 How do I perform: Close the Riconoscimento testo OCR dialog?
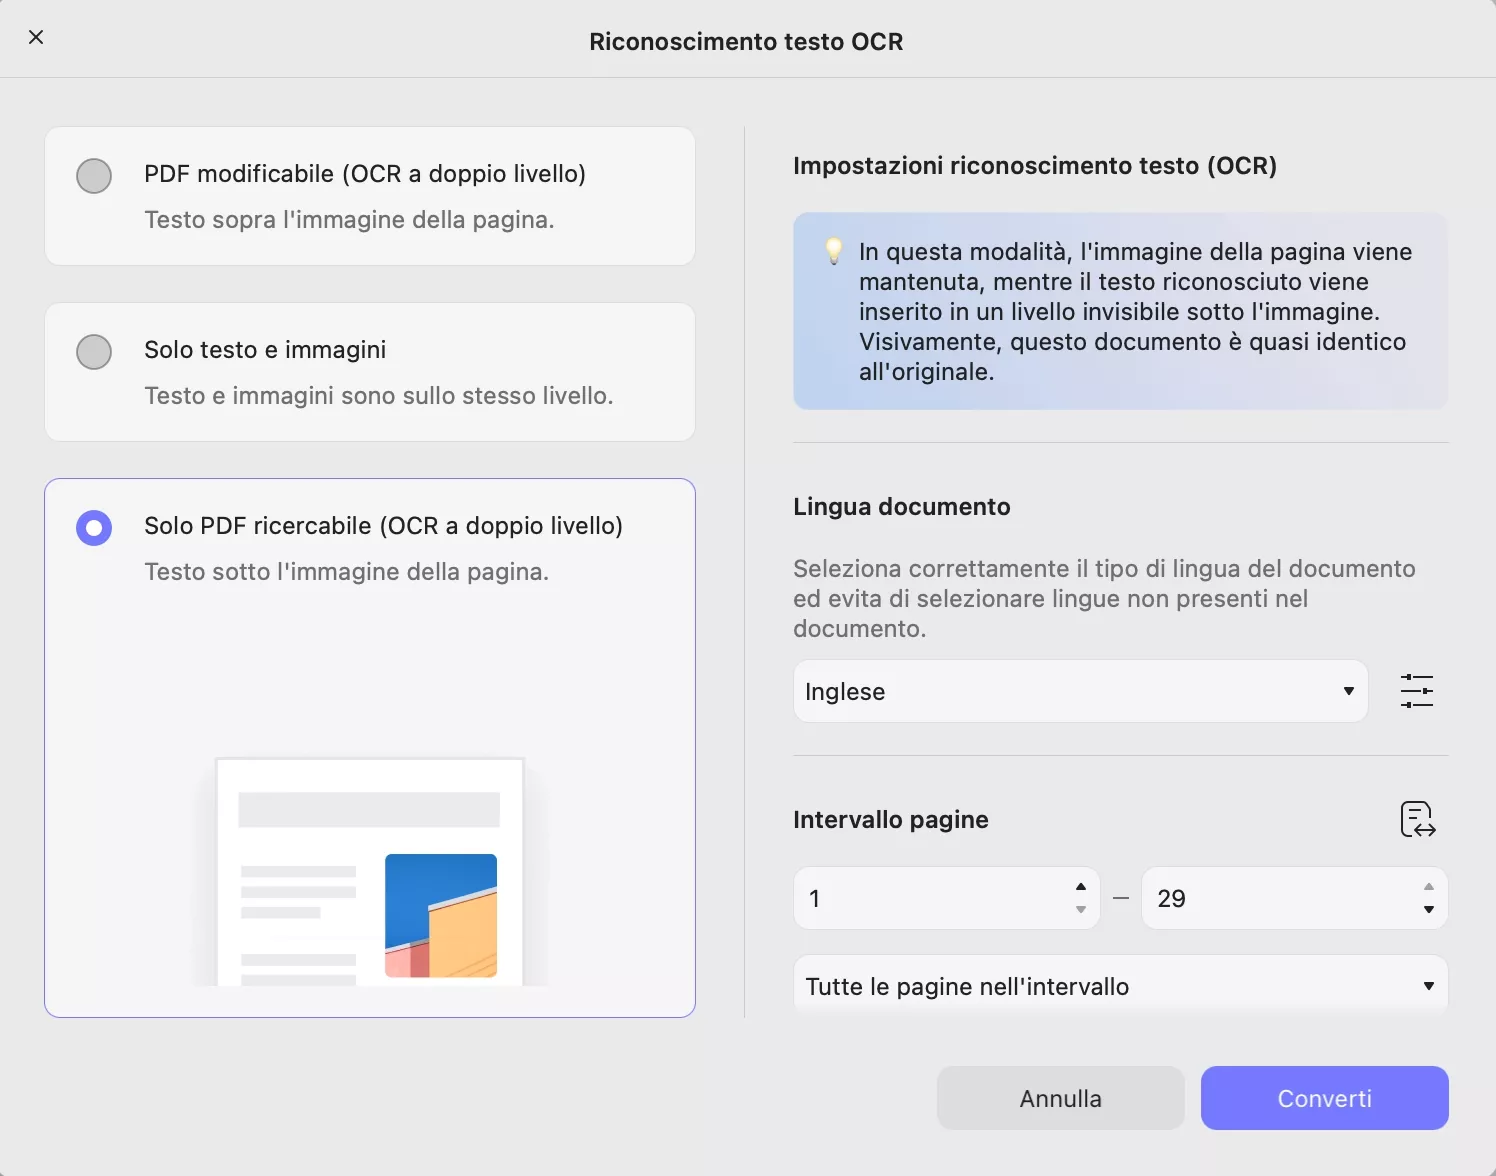click(x=36, y=37)
